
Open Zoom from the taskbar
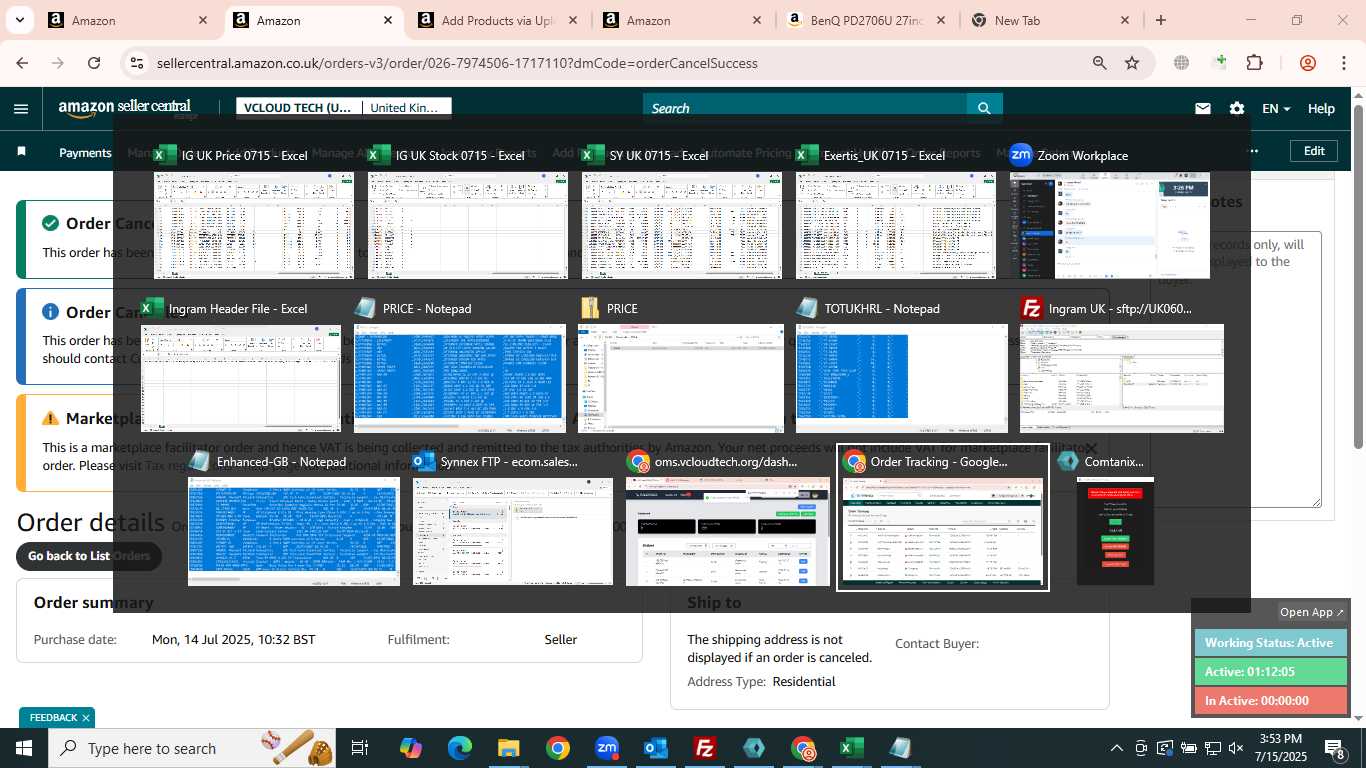607,748
